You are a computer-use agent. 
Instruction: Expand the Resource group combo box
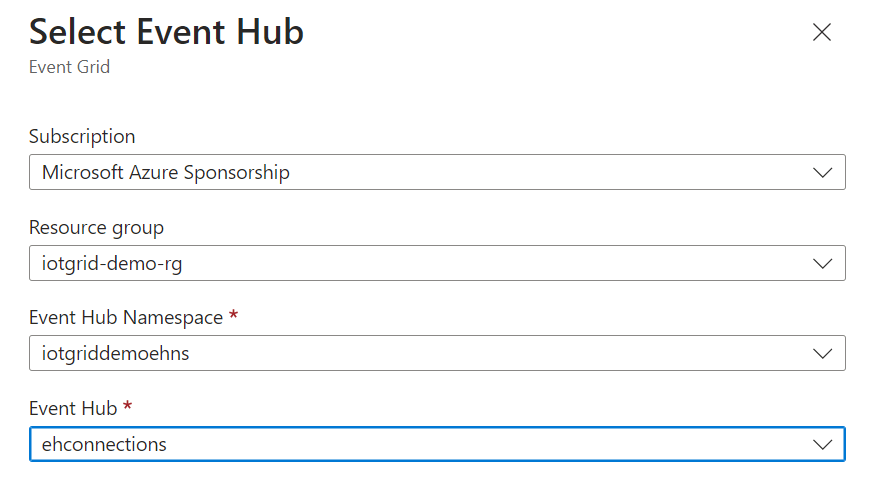click(437, 264)
